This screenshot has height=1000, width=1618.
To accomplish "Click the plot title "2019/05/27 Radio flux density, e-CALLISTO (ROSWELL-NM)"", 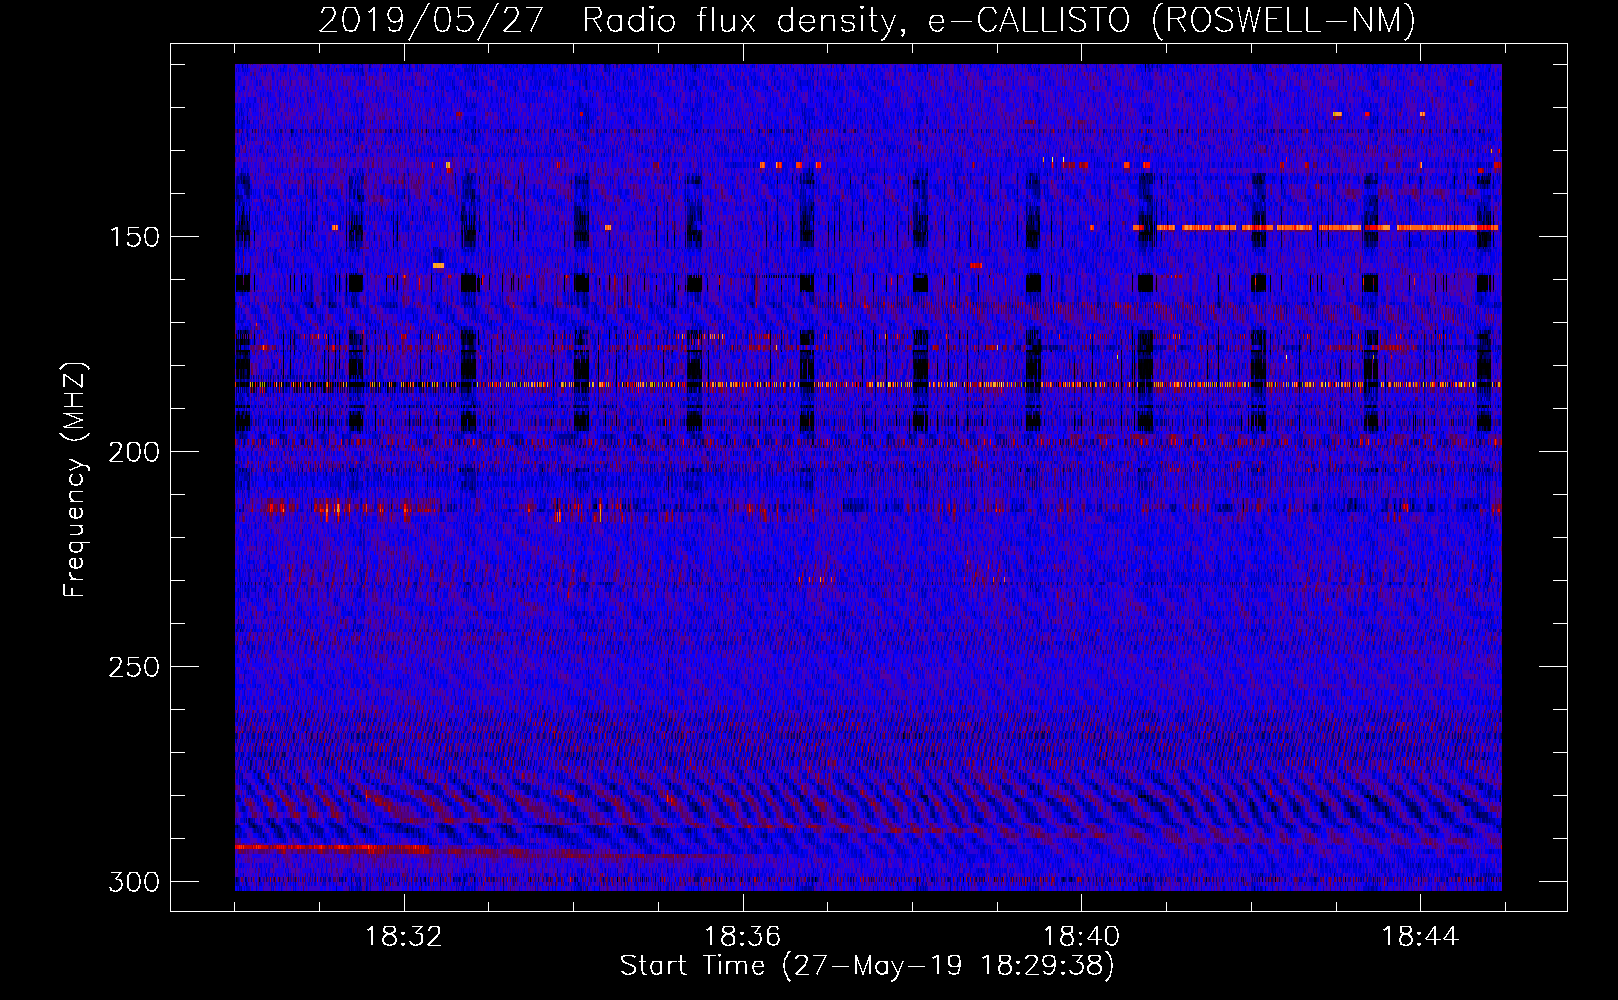I will [x=867, y=20].
